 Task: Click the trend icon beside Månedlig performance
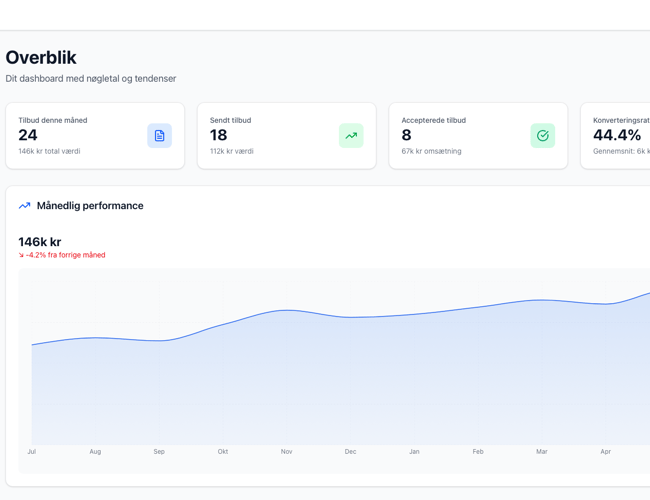pos(25,206)
